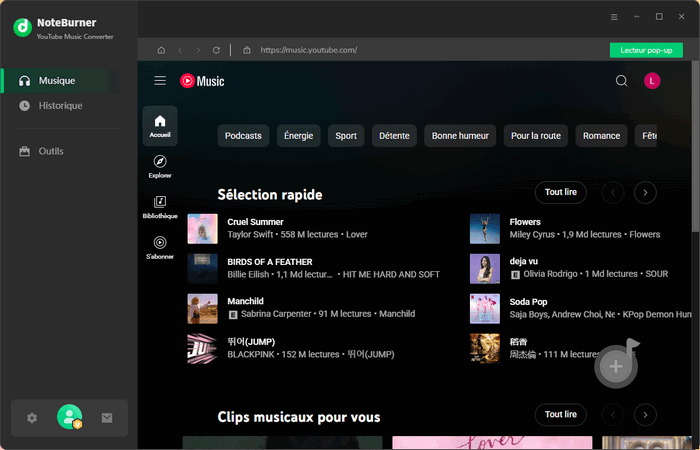Click Tout lire for Clips musicaux
700x450 pixels.
[x=561, y=415]
